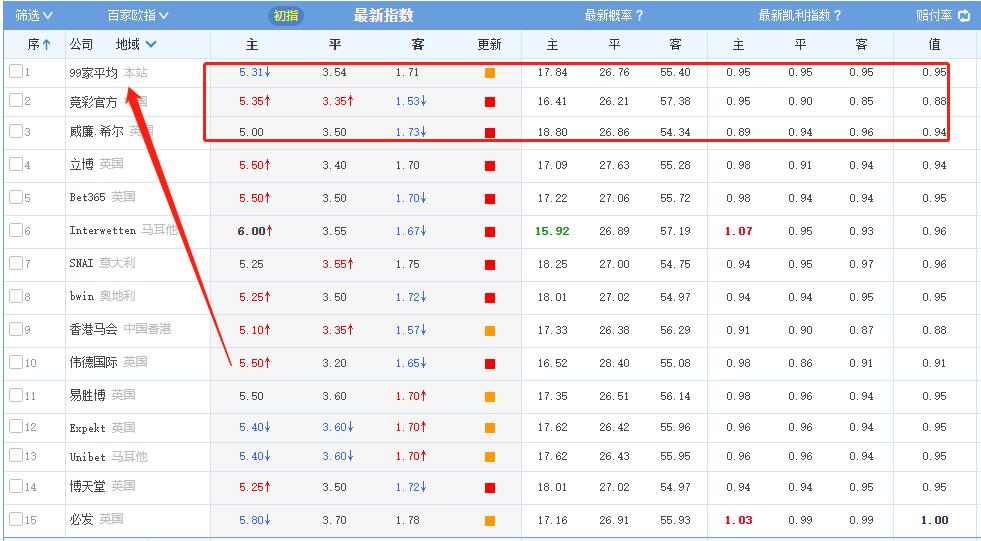Click the red update square for bwin
Viewport: 981px width, 541px height.
coord(490,298)
